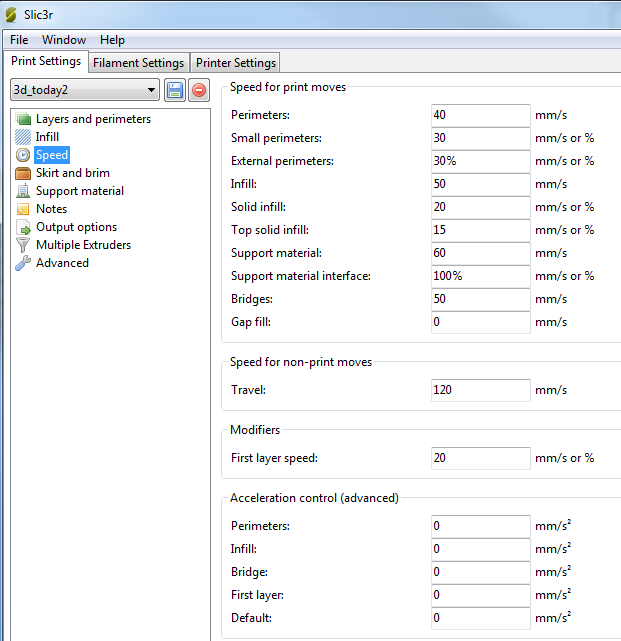Select the highlighted Speed page
Viewport: 621px width, 641px height.
[52, 155]
